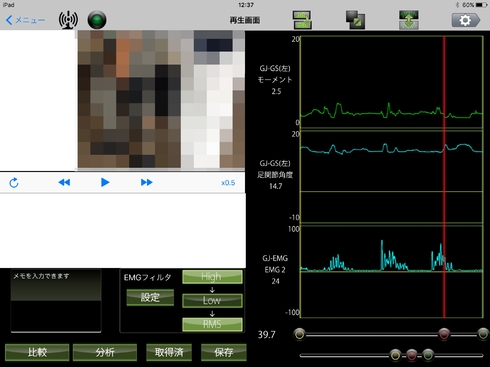
Task: Tap the 再生画面 title
Action: click(x=245, y=20)
